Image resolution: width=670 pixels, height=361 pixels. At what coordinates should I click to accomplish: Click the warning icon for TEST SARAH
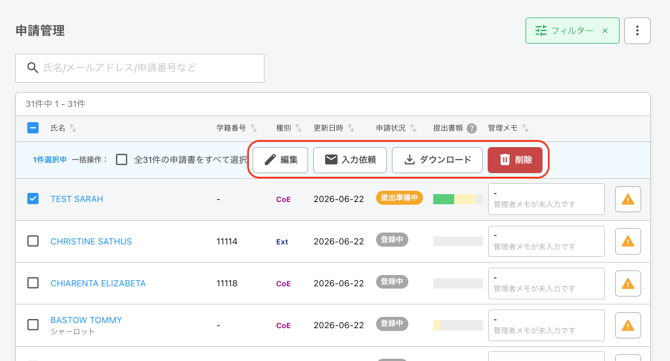pos(628,199)
